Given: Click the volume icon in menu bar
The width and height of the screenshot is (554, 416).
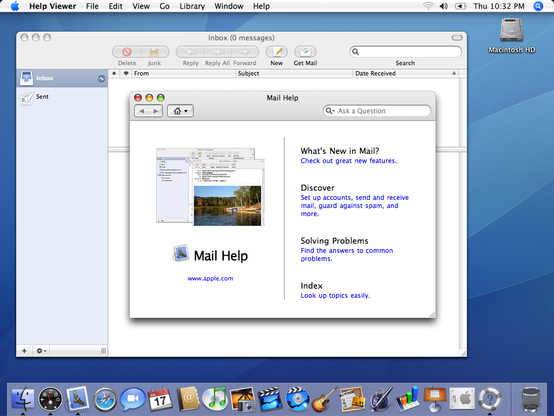Looking at the screenshot, I should tap(444, 6).
